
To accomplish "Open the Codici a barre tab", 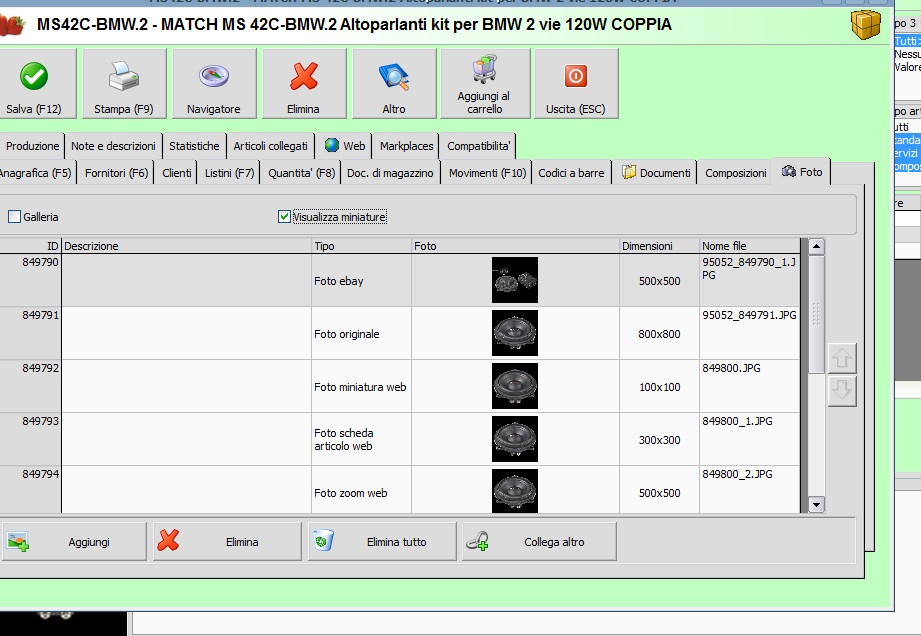I will pos(572,173).
